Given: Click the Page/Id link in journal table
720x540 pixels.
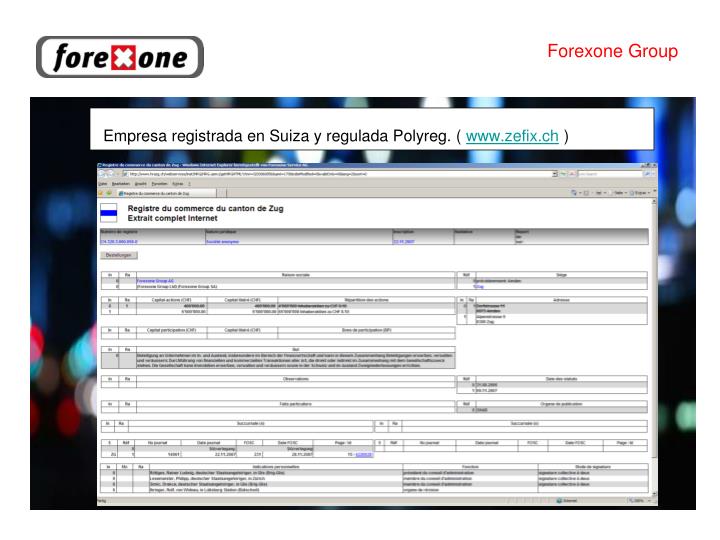Looking at the screenshot, I should click(x=364, y=455).
